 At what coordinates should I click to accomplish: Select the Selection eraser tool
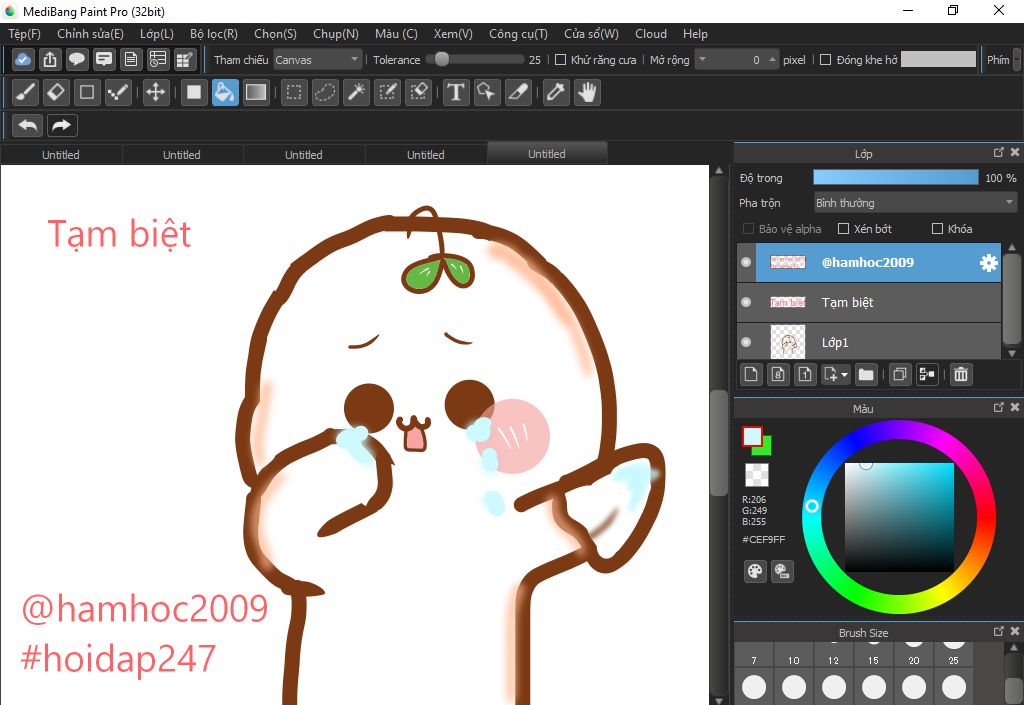418,92
